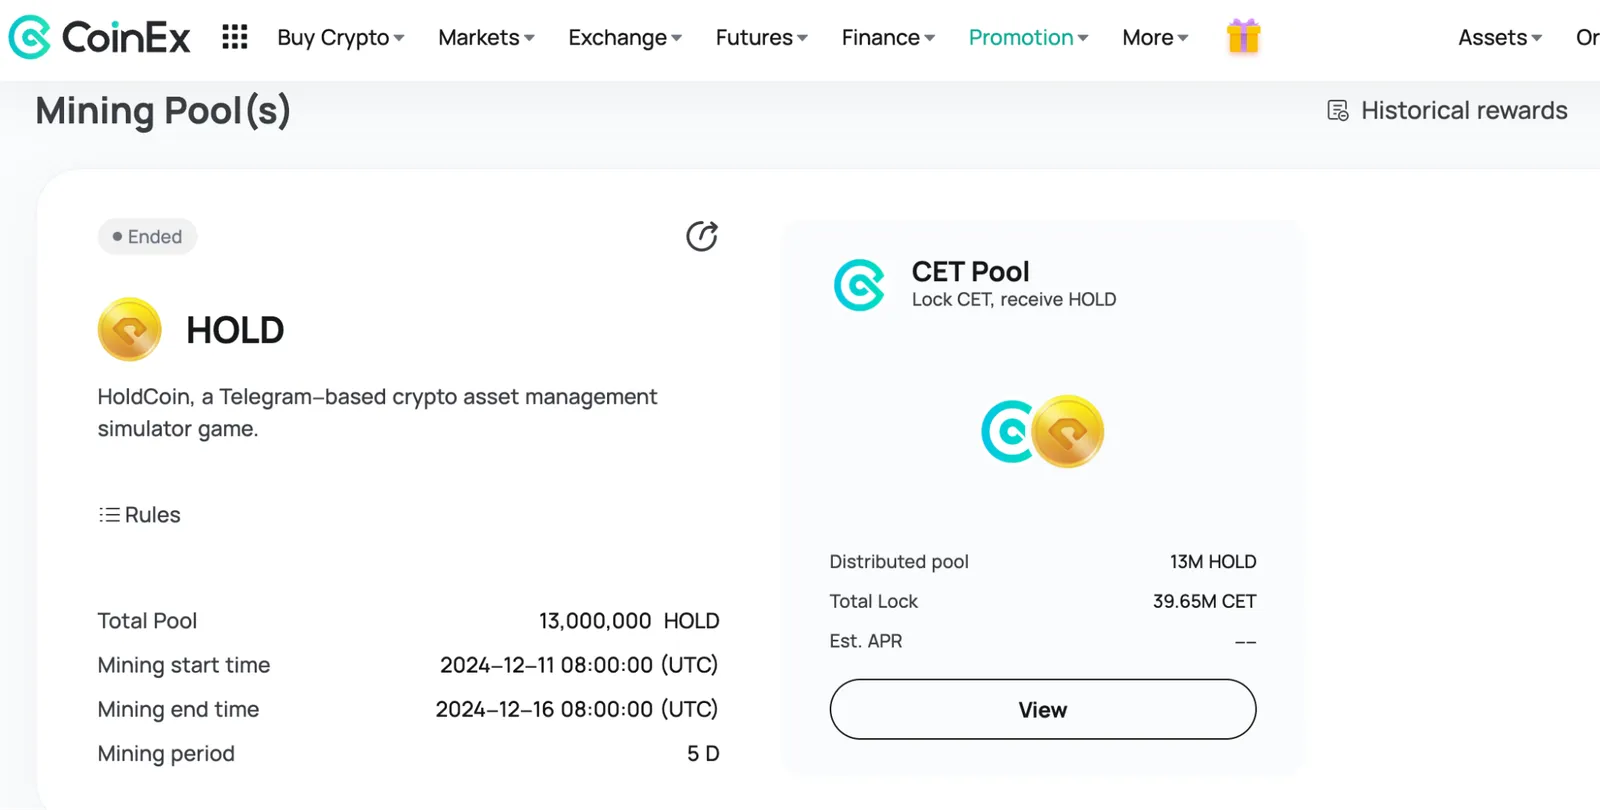Click the Rules list icon

[x=109, y=515]
